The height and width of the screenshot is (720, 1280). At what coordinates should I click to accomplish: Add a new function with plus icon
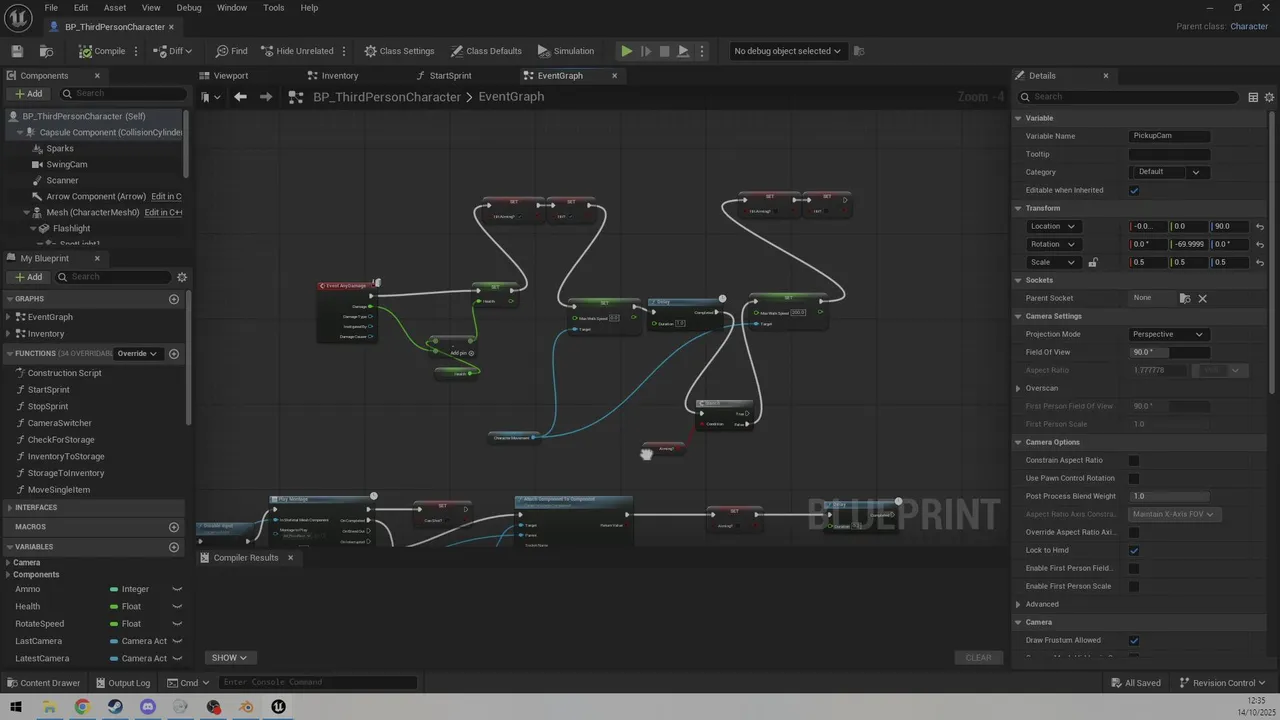click(174, 353)
